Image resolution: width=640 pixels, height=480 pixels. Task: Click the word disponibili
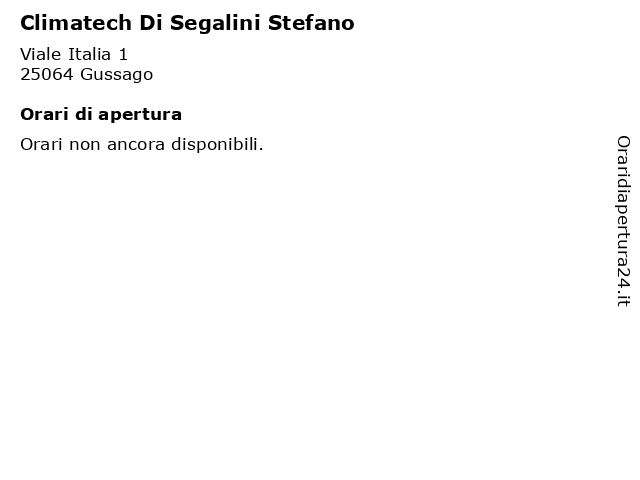click(217, 145)
